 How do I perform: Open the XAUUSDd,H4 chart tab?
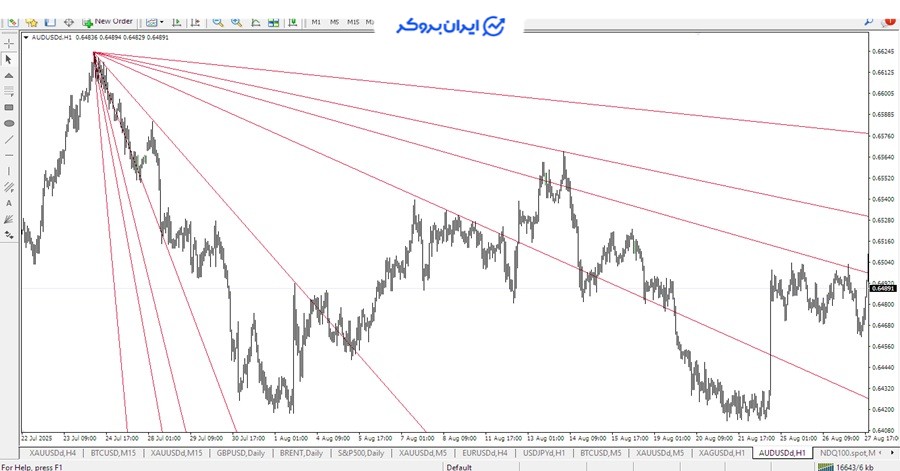click(x=52, y=453)
